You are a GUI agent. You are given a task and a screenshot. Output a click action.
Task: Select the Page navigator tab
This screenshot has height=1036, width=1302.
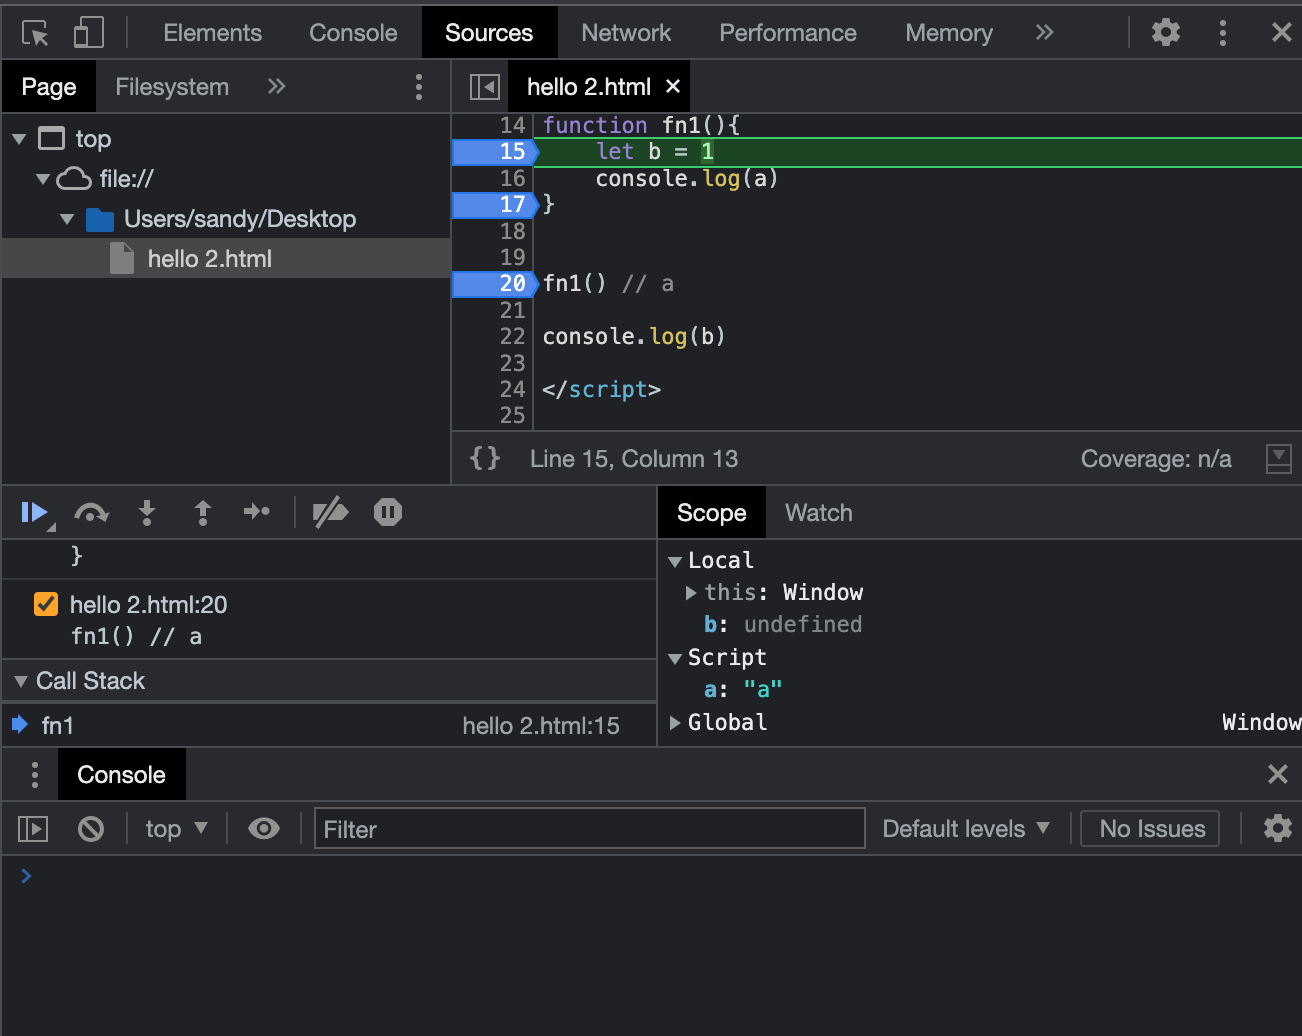coord(49,87)
